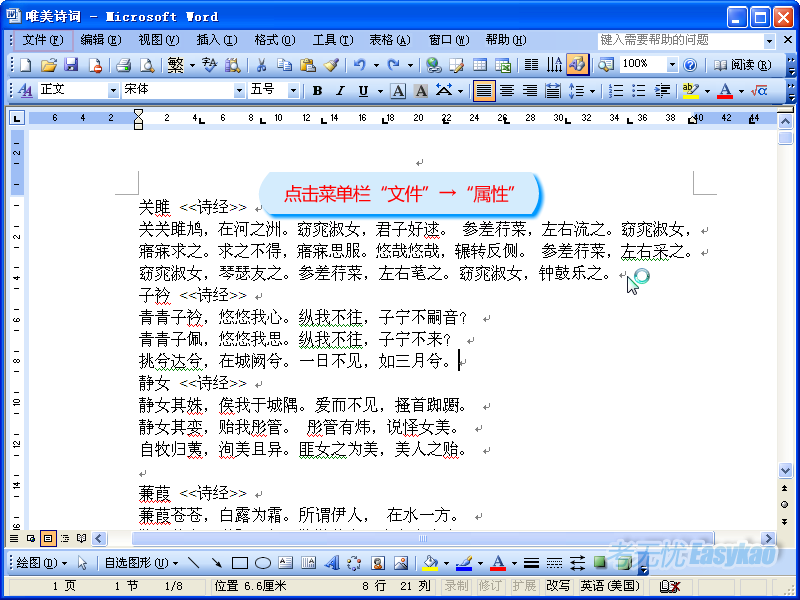
Task: Insert Excel worksheet icon
Action: point(503,65)
